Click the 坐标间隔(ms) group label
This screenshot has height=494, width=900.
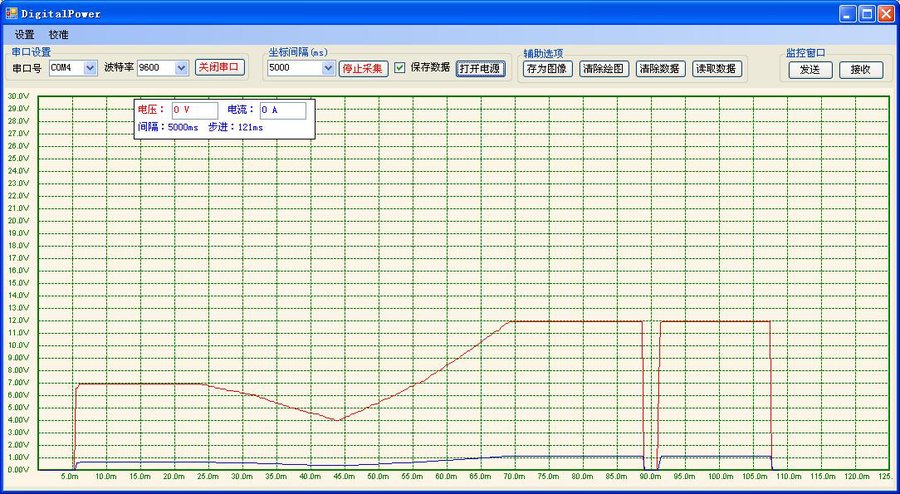pyautogui.click(x=297, y=52)
